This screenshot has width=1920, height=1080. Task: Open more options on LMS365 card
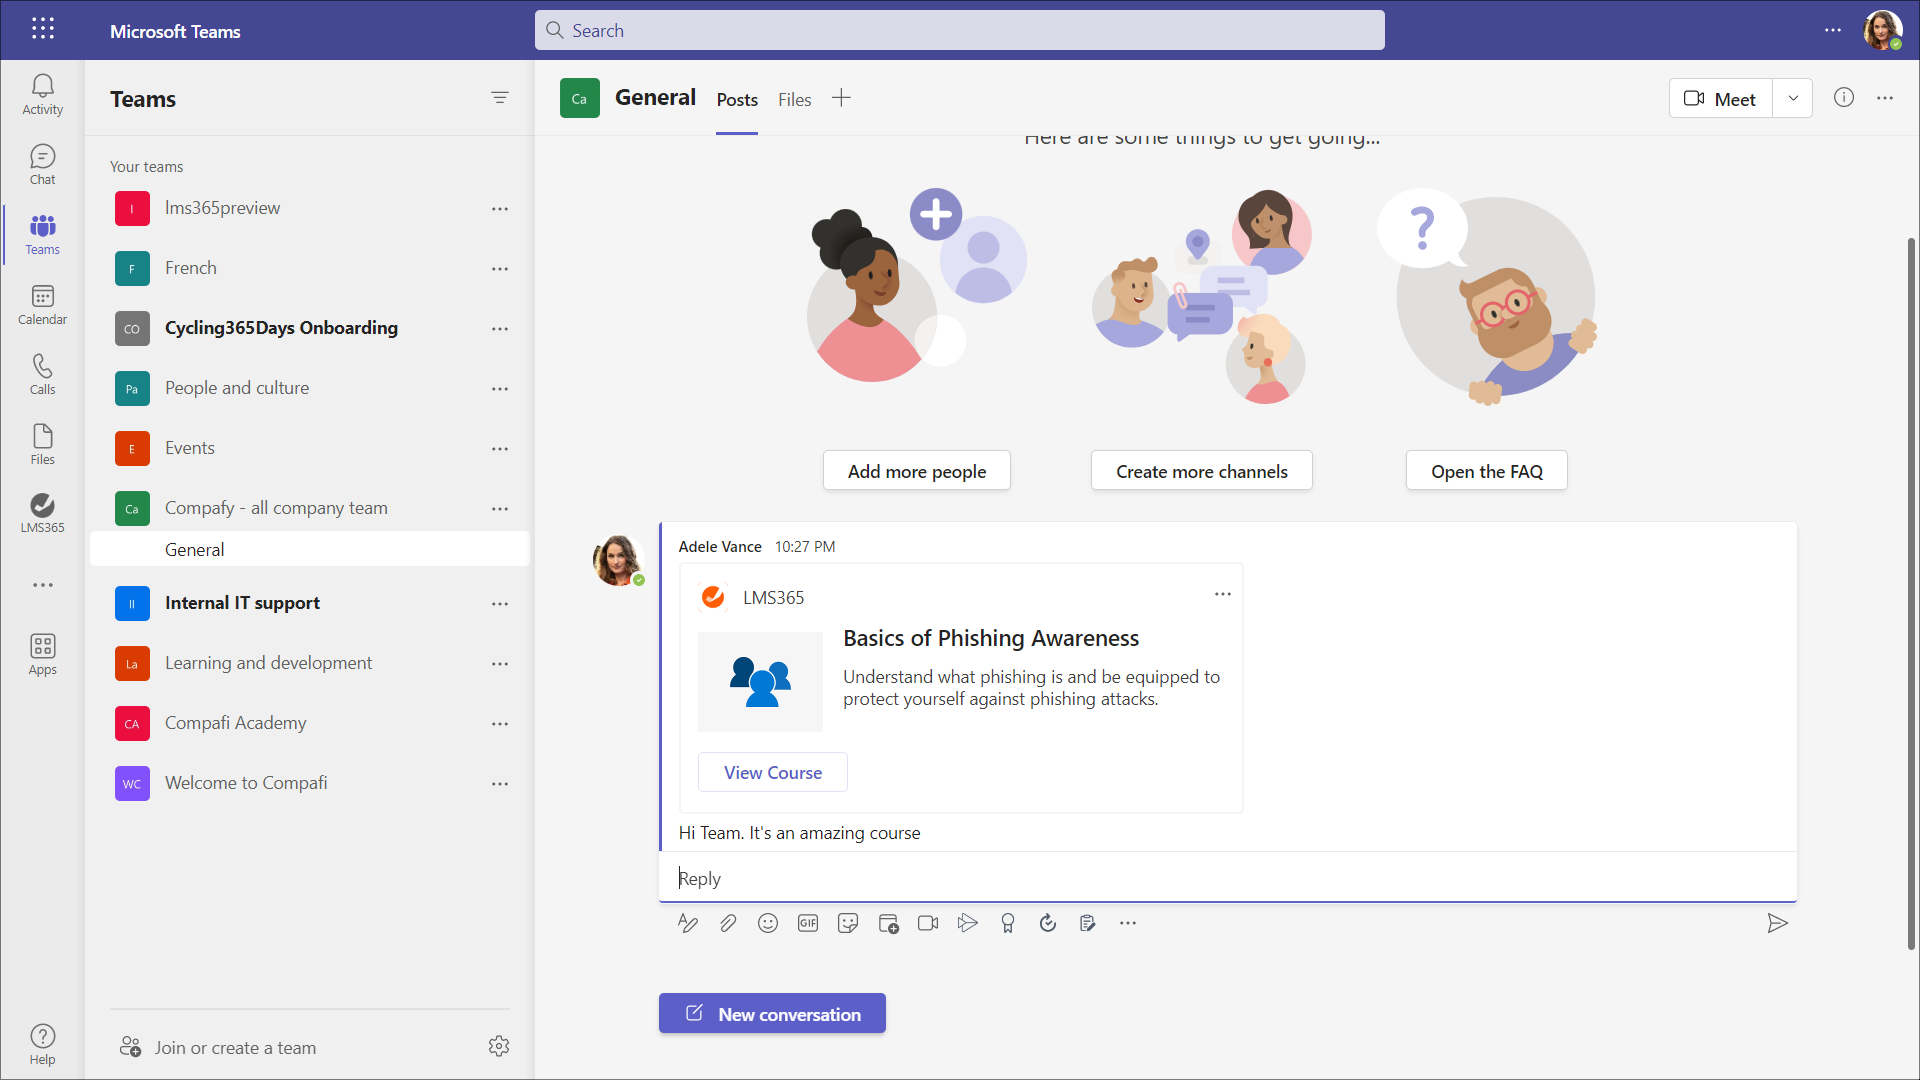[1222, 594]
